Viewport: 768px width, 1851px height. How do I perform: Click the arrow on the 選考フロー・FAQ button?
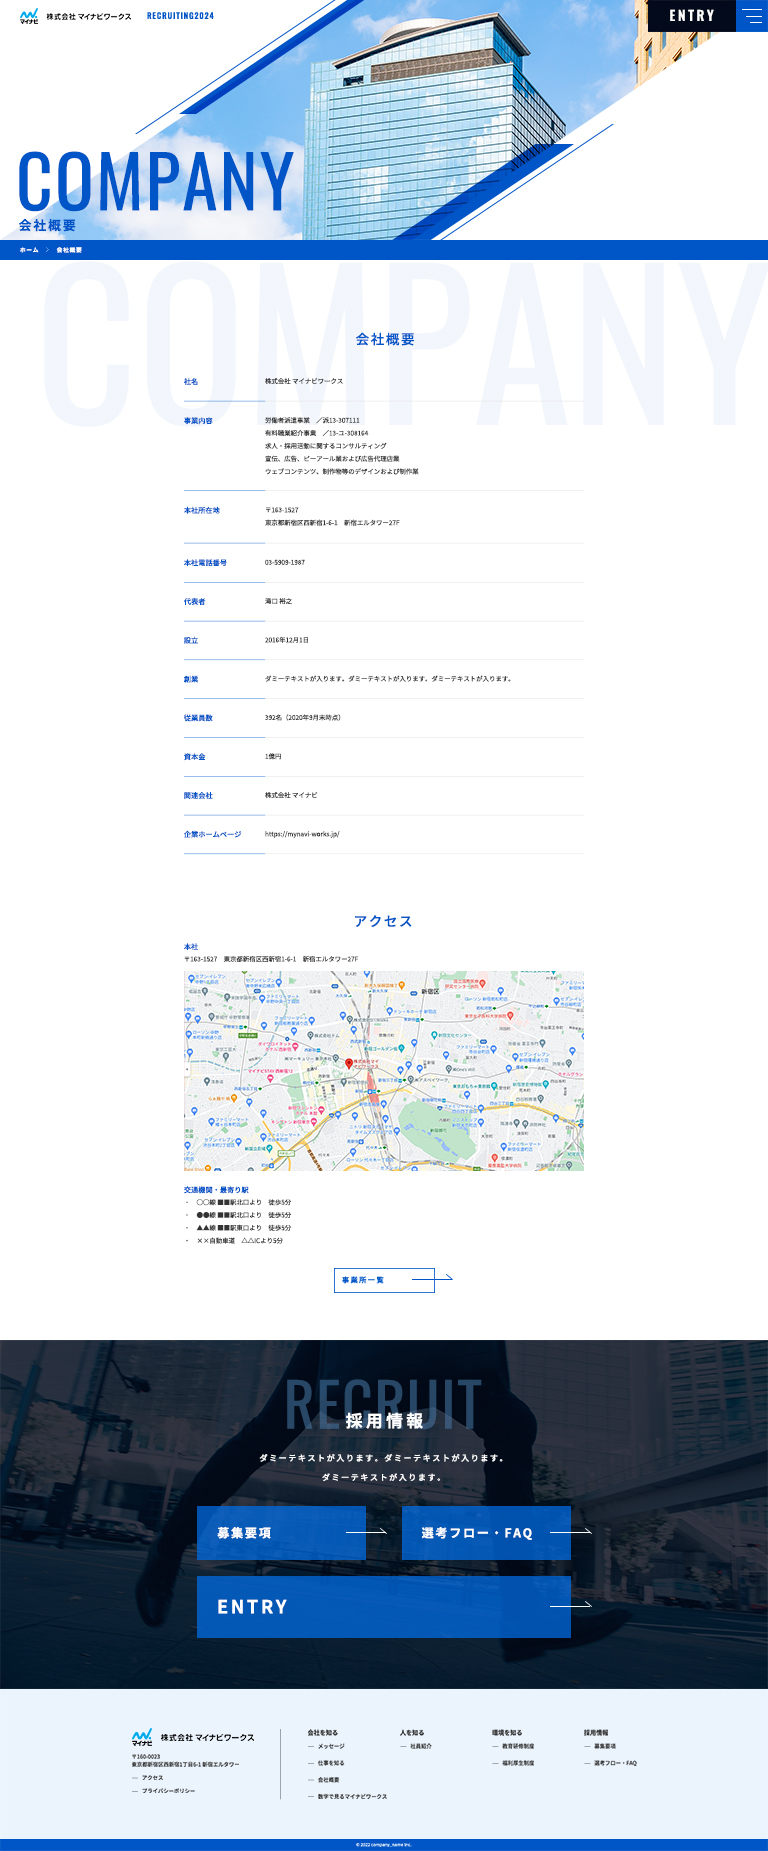click(571, 1531)
